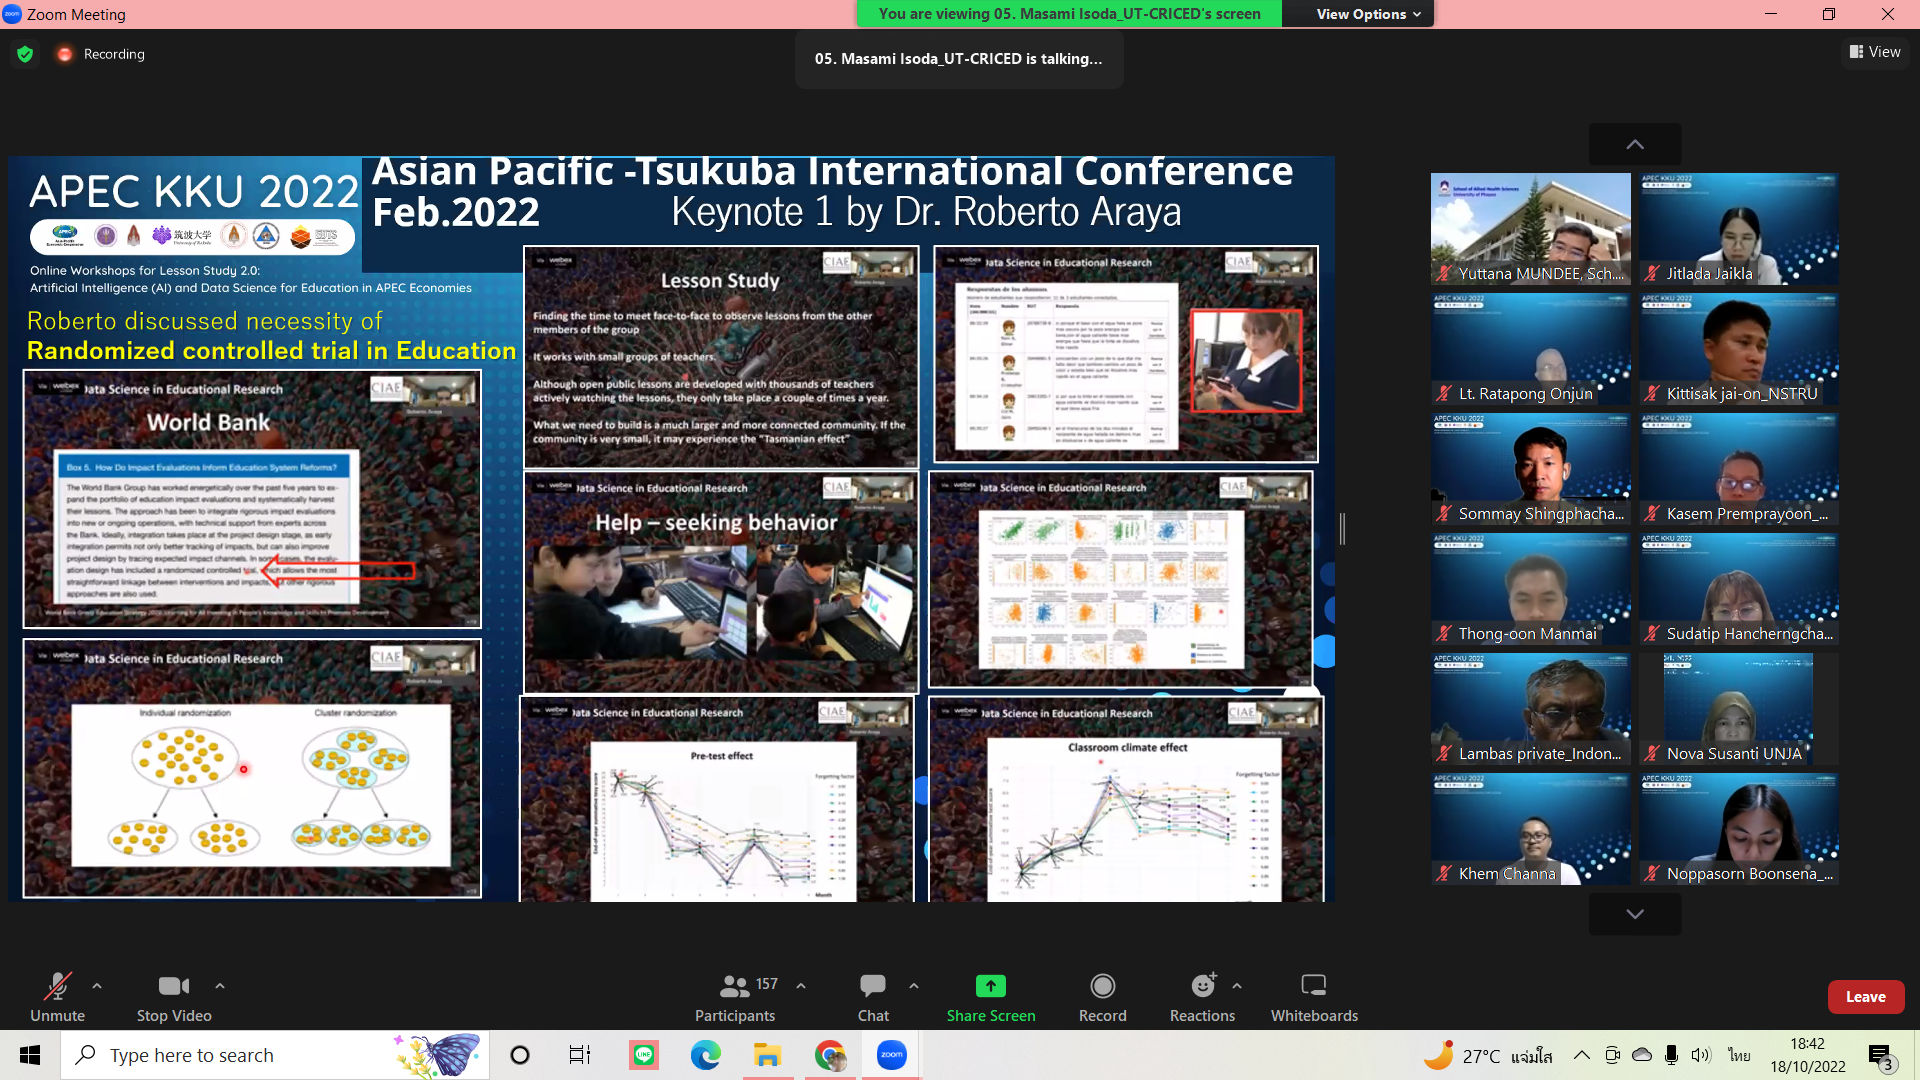Click the red Leave button
Viewport: 1920px width, 1080px height.
pos(1865,997)
